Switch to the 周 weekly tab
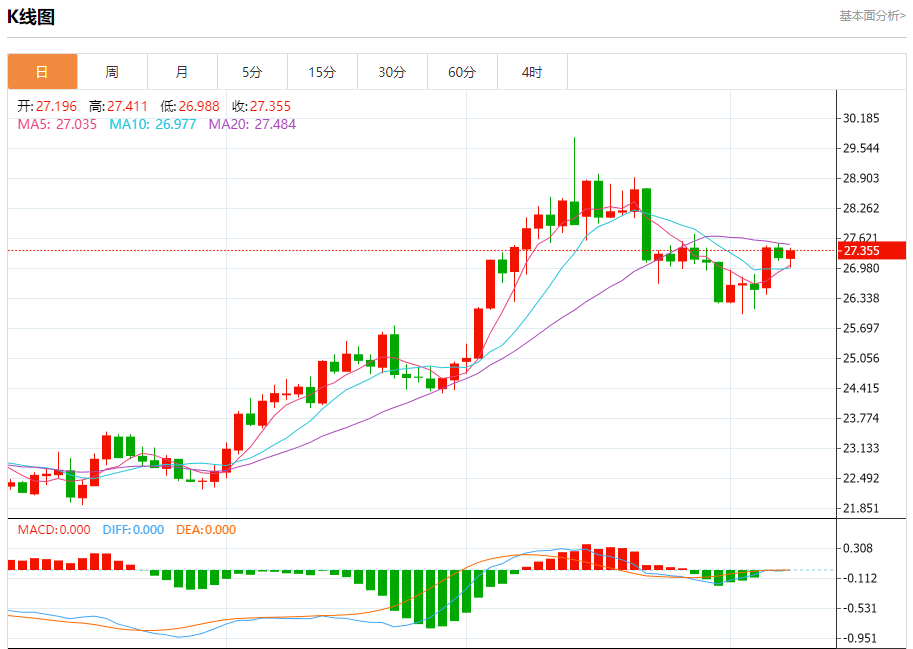Viewport: 913px width, 649px height. pos(112,72)
